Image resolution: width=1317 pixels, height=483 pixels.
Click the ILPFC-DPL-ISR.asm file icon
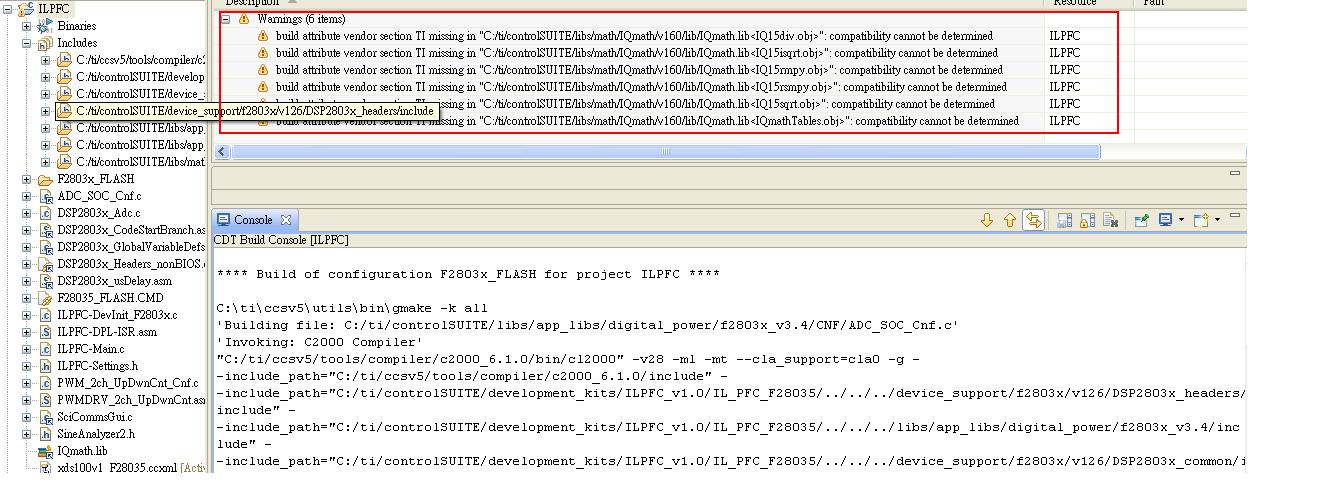click(45, 332)
